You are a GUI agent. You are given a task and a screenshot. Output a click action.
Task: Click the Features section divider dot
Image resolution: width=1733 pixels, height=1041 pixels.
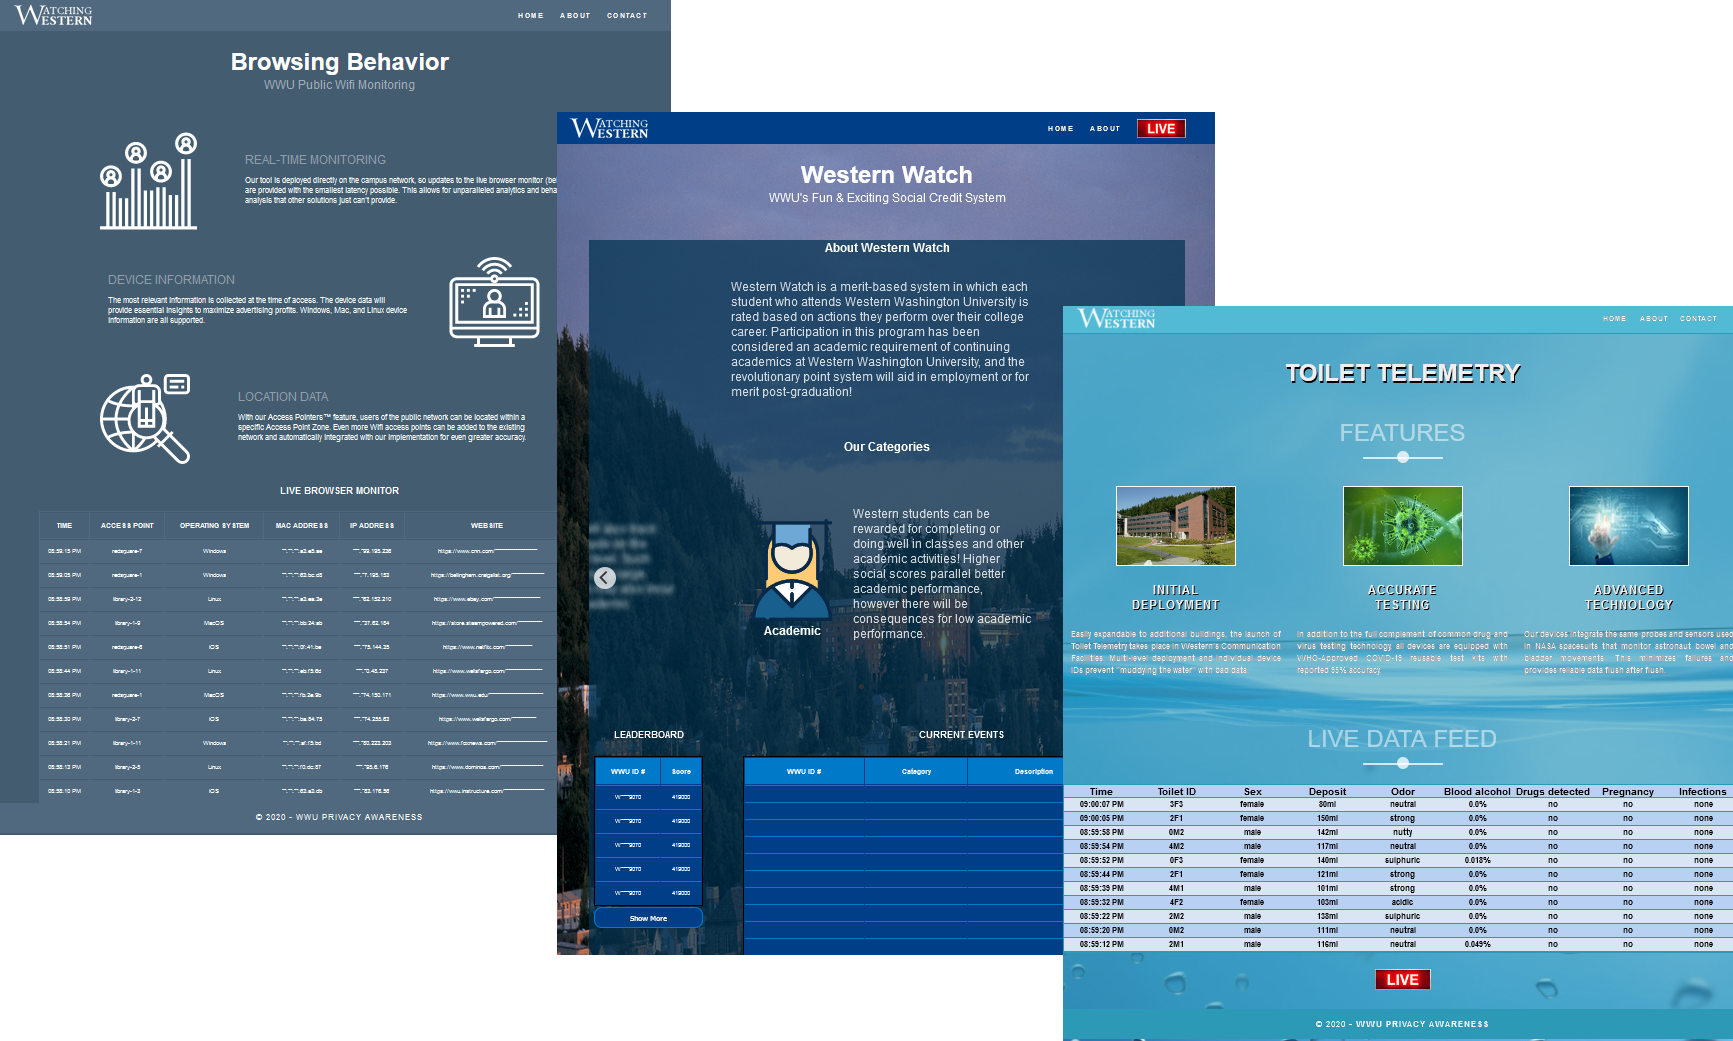(1403, 457)
